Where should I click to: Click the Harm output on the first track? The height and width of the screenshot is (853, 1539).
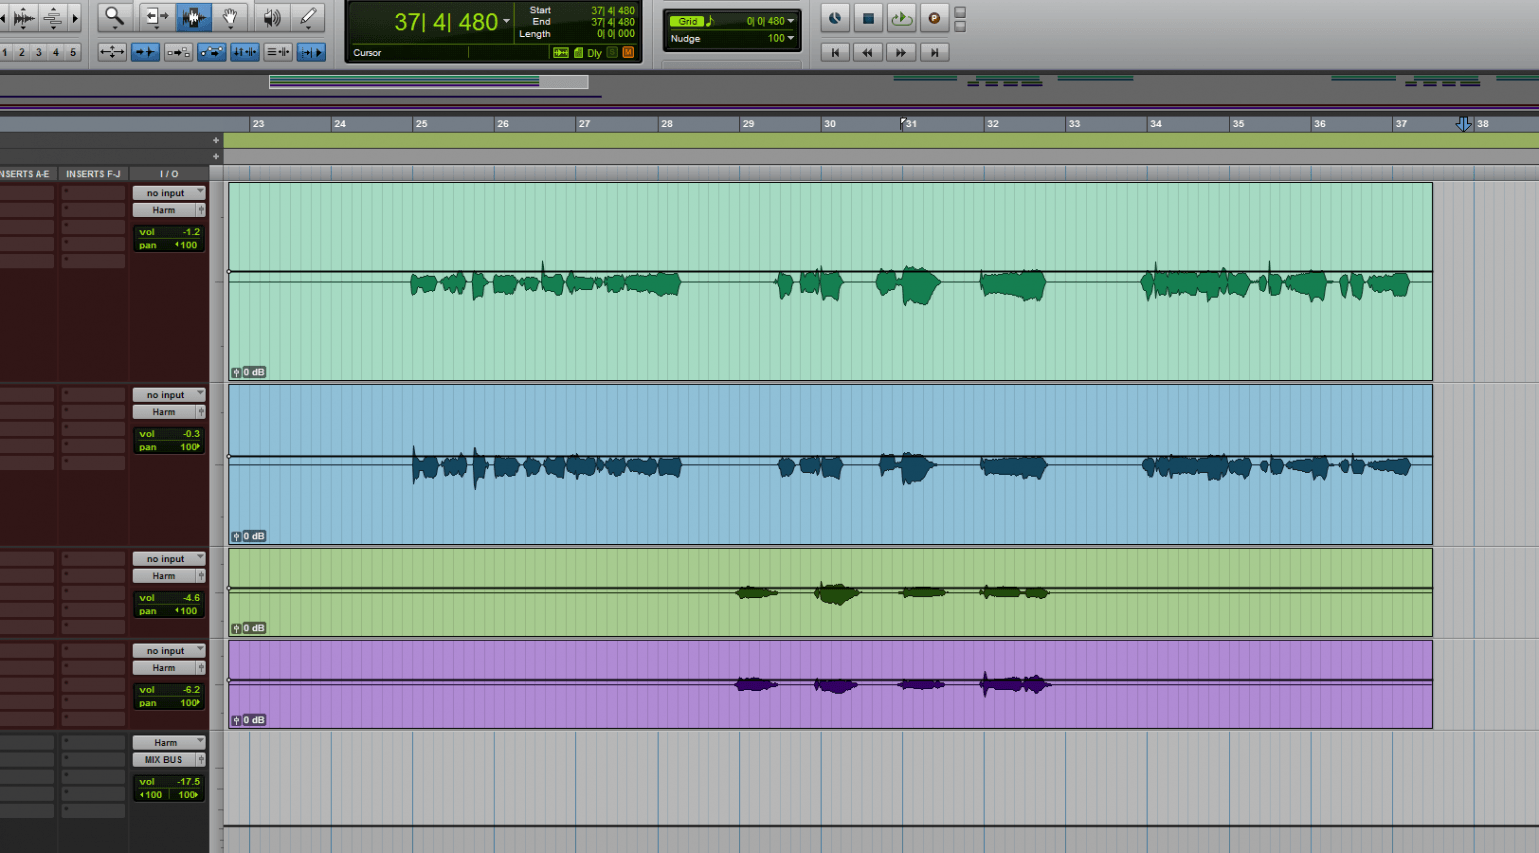click(166, 209)
